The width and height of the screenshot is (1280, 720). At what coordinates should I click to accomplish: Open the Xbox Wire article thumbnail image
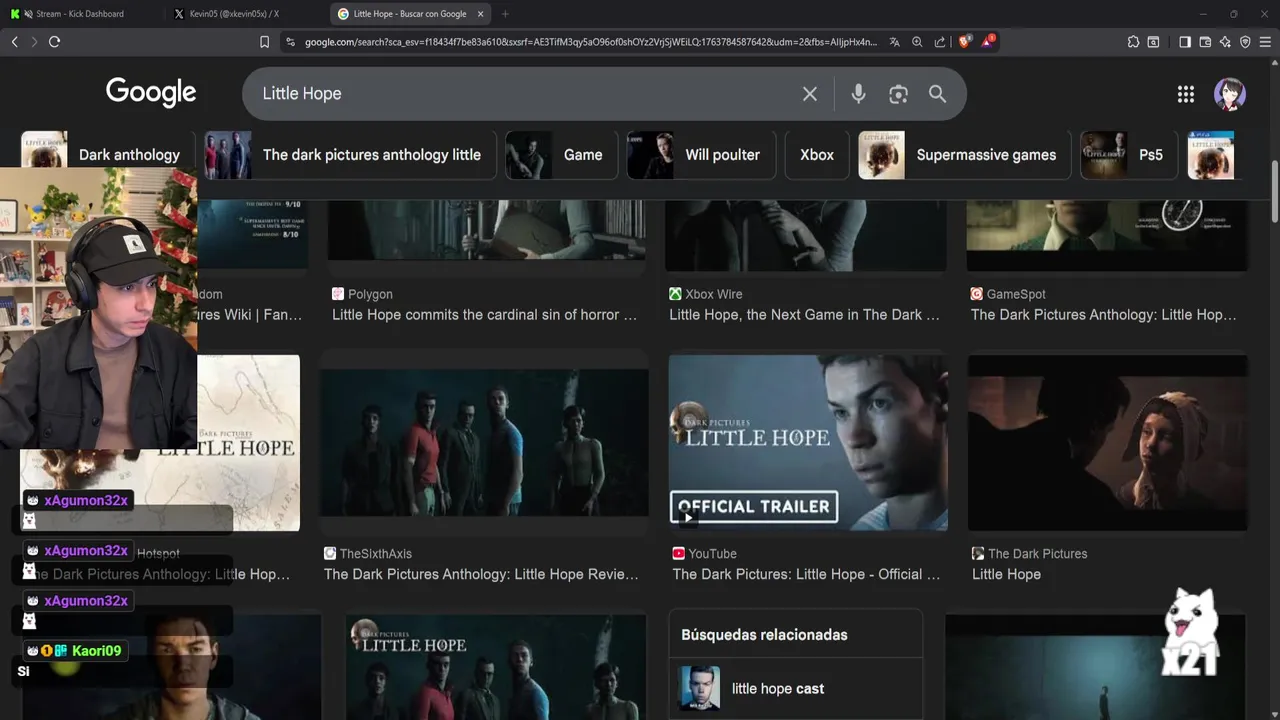(806, 236)
